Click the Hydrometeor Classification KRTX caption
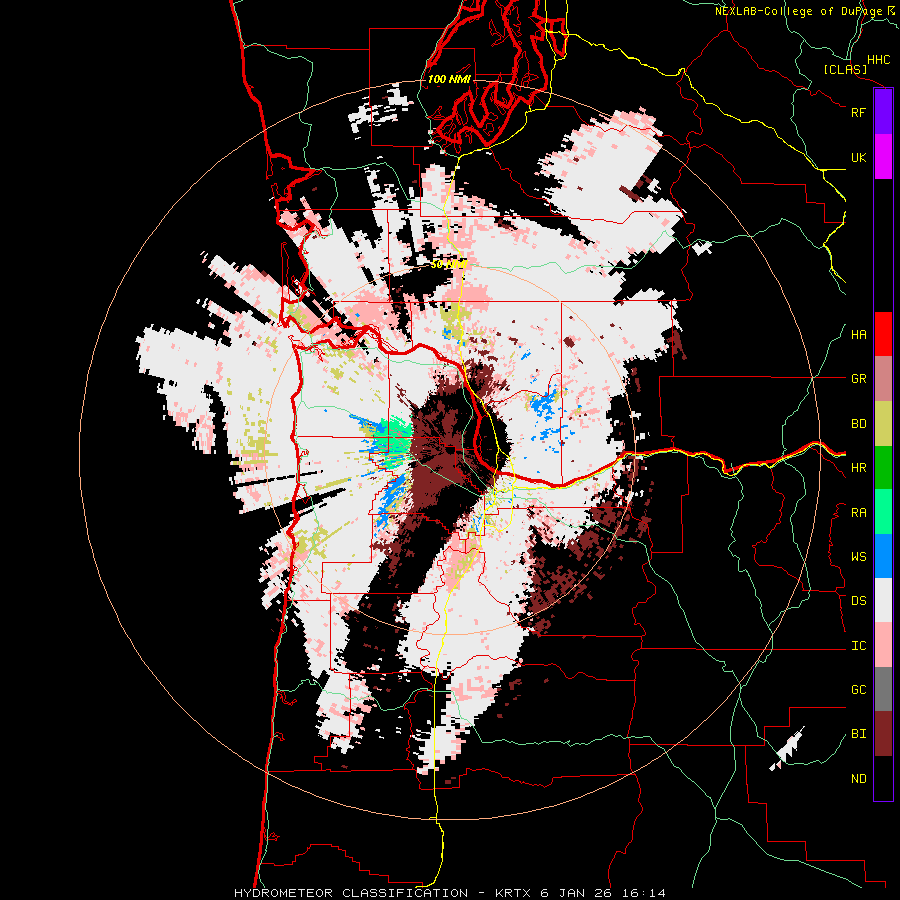 click(x=450, y=893)
